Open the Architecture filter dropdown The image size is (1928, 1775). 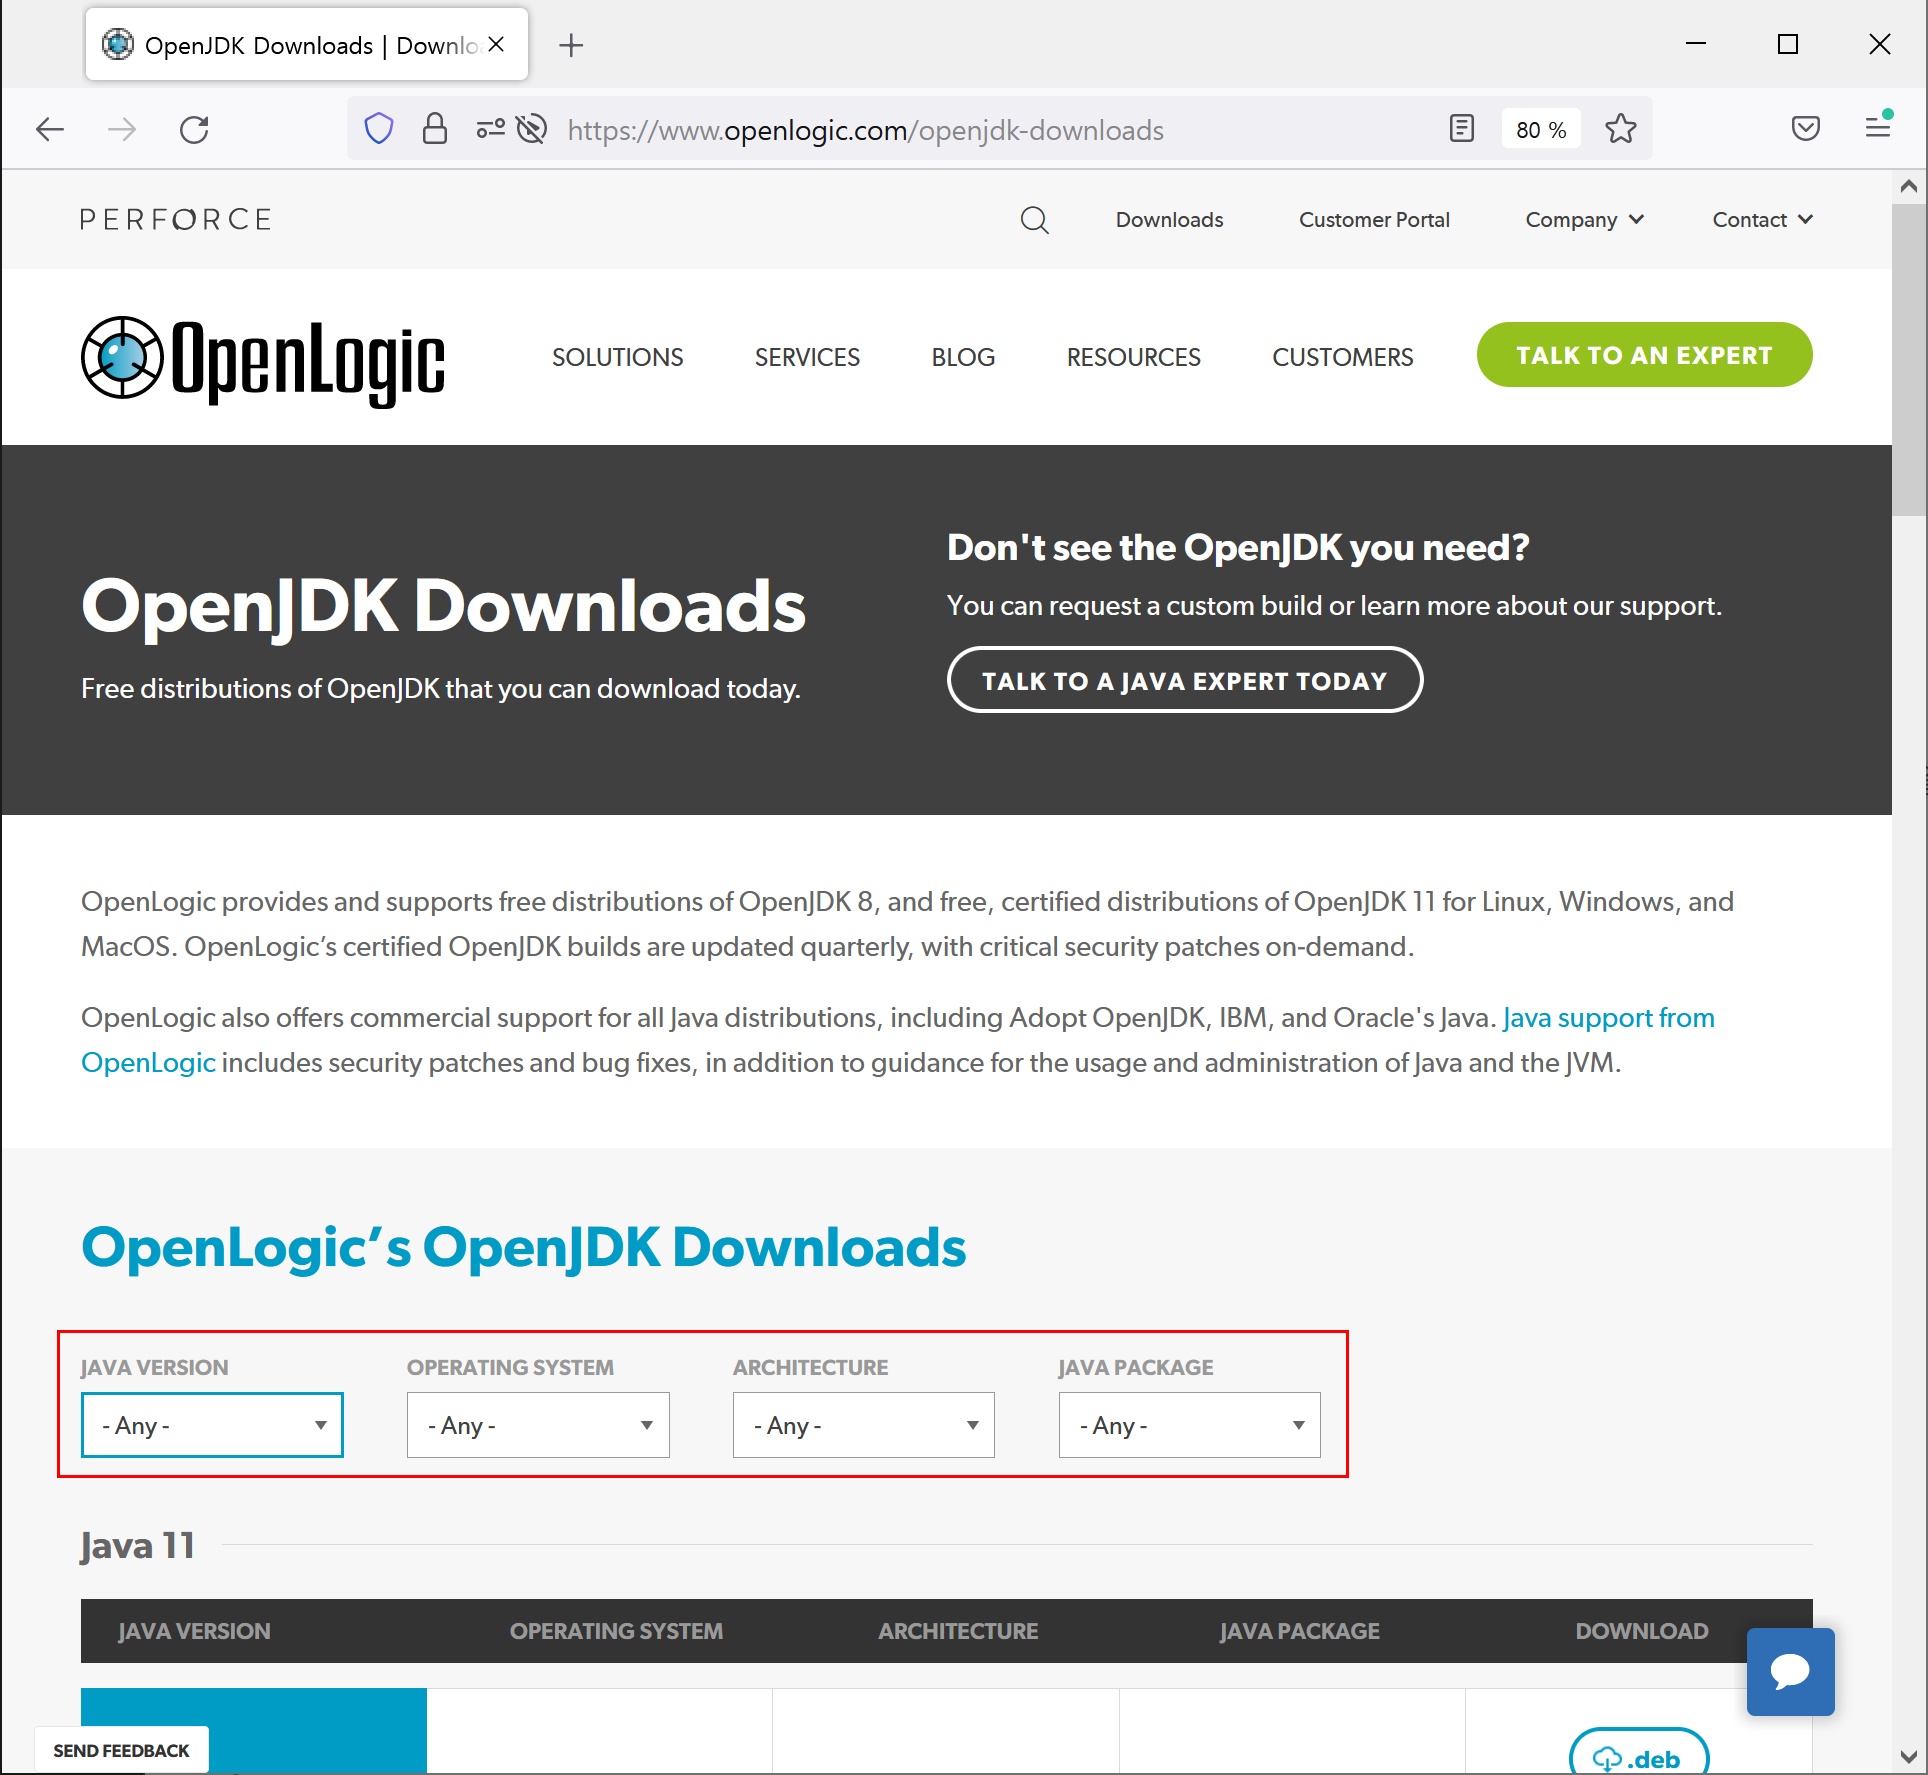(x=863, y=1424)
